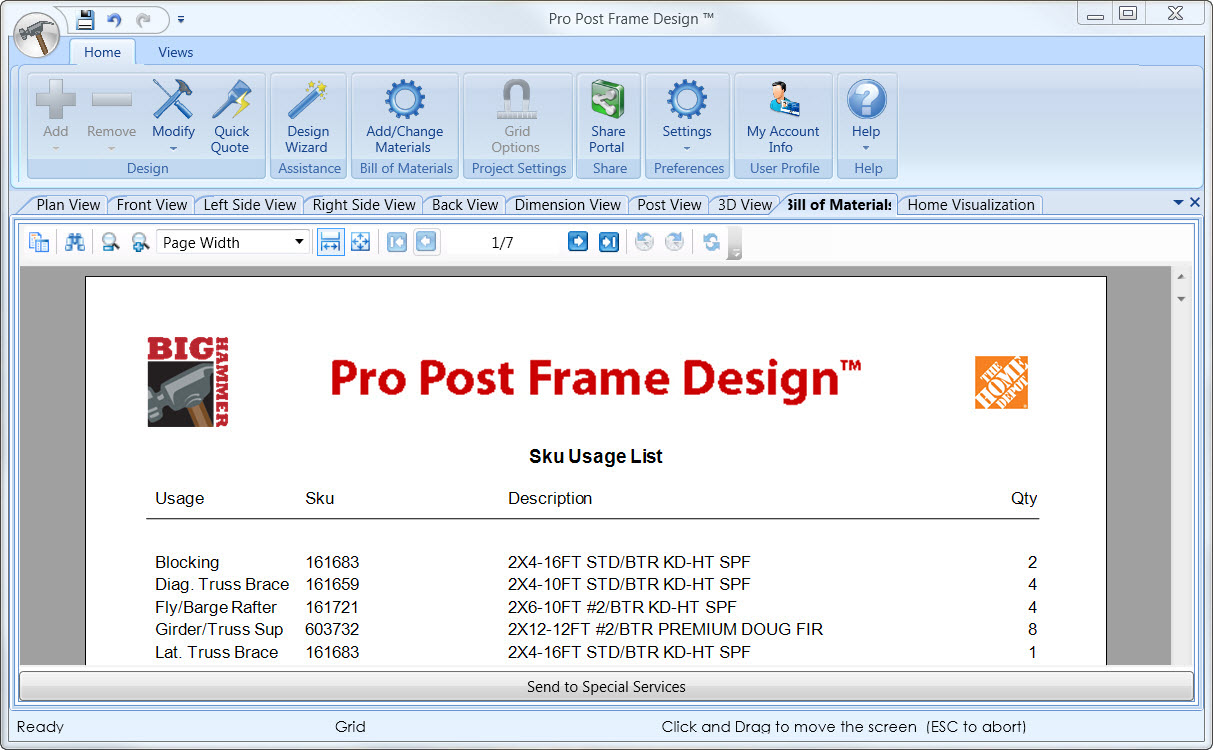Click the report scrollbar up arrow
This screenshot has height=750, width=1213.
pyautogui.click(x=1181, y=277)
